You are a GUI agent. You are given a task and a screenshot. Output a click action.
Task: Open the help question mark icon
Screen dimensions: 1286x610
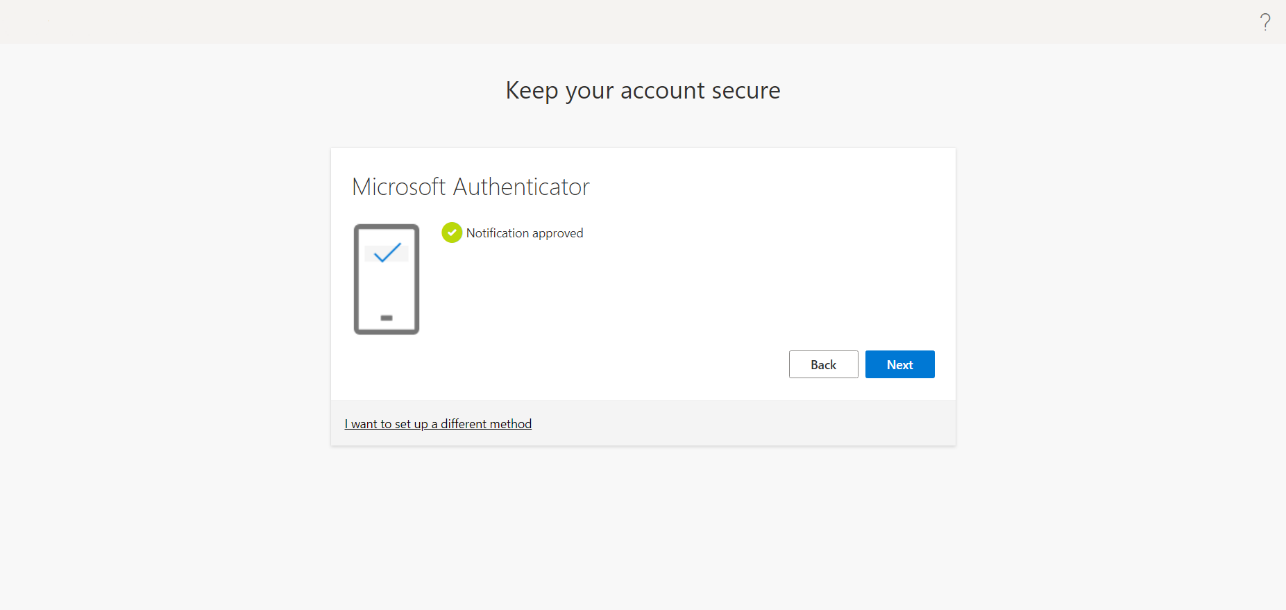(x=1265, y=22)
